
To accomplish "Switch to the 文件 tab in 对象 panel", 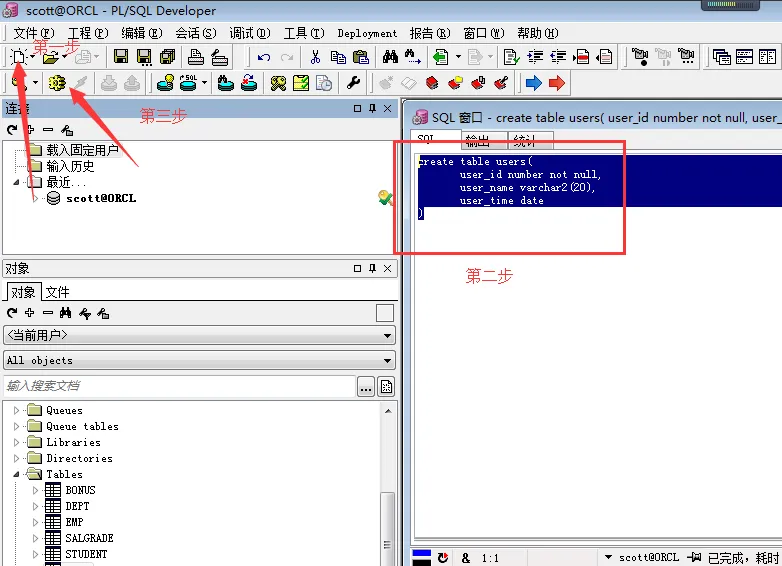I will (57, 292).
